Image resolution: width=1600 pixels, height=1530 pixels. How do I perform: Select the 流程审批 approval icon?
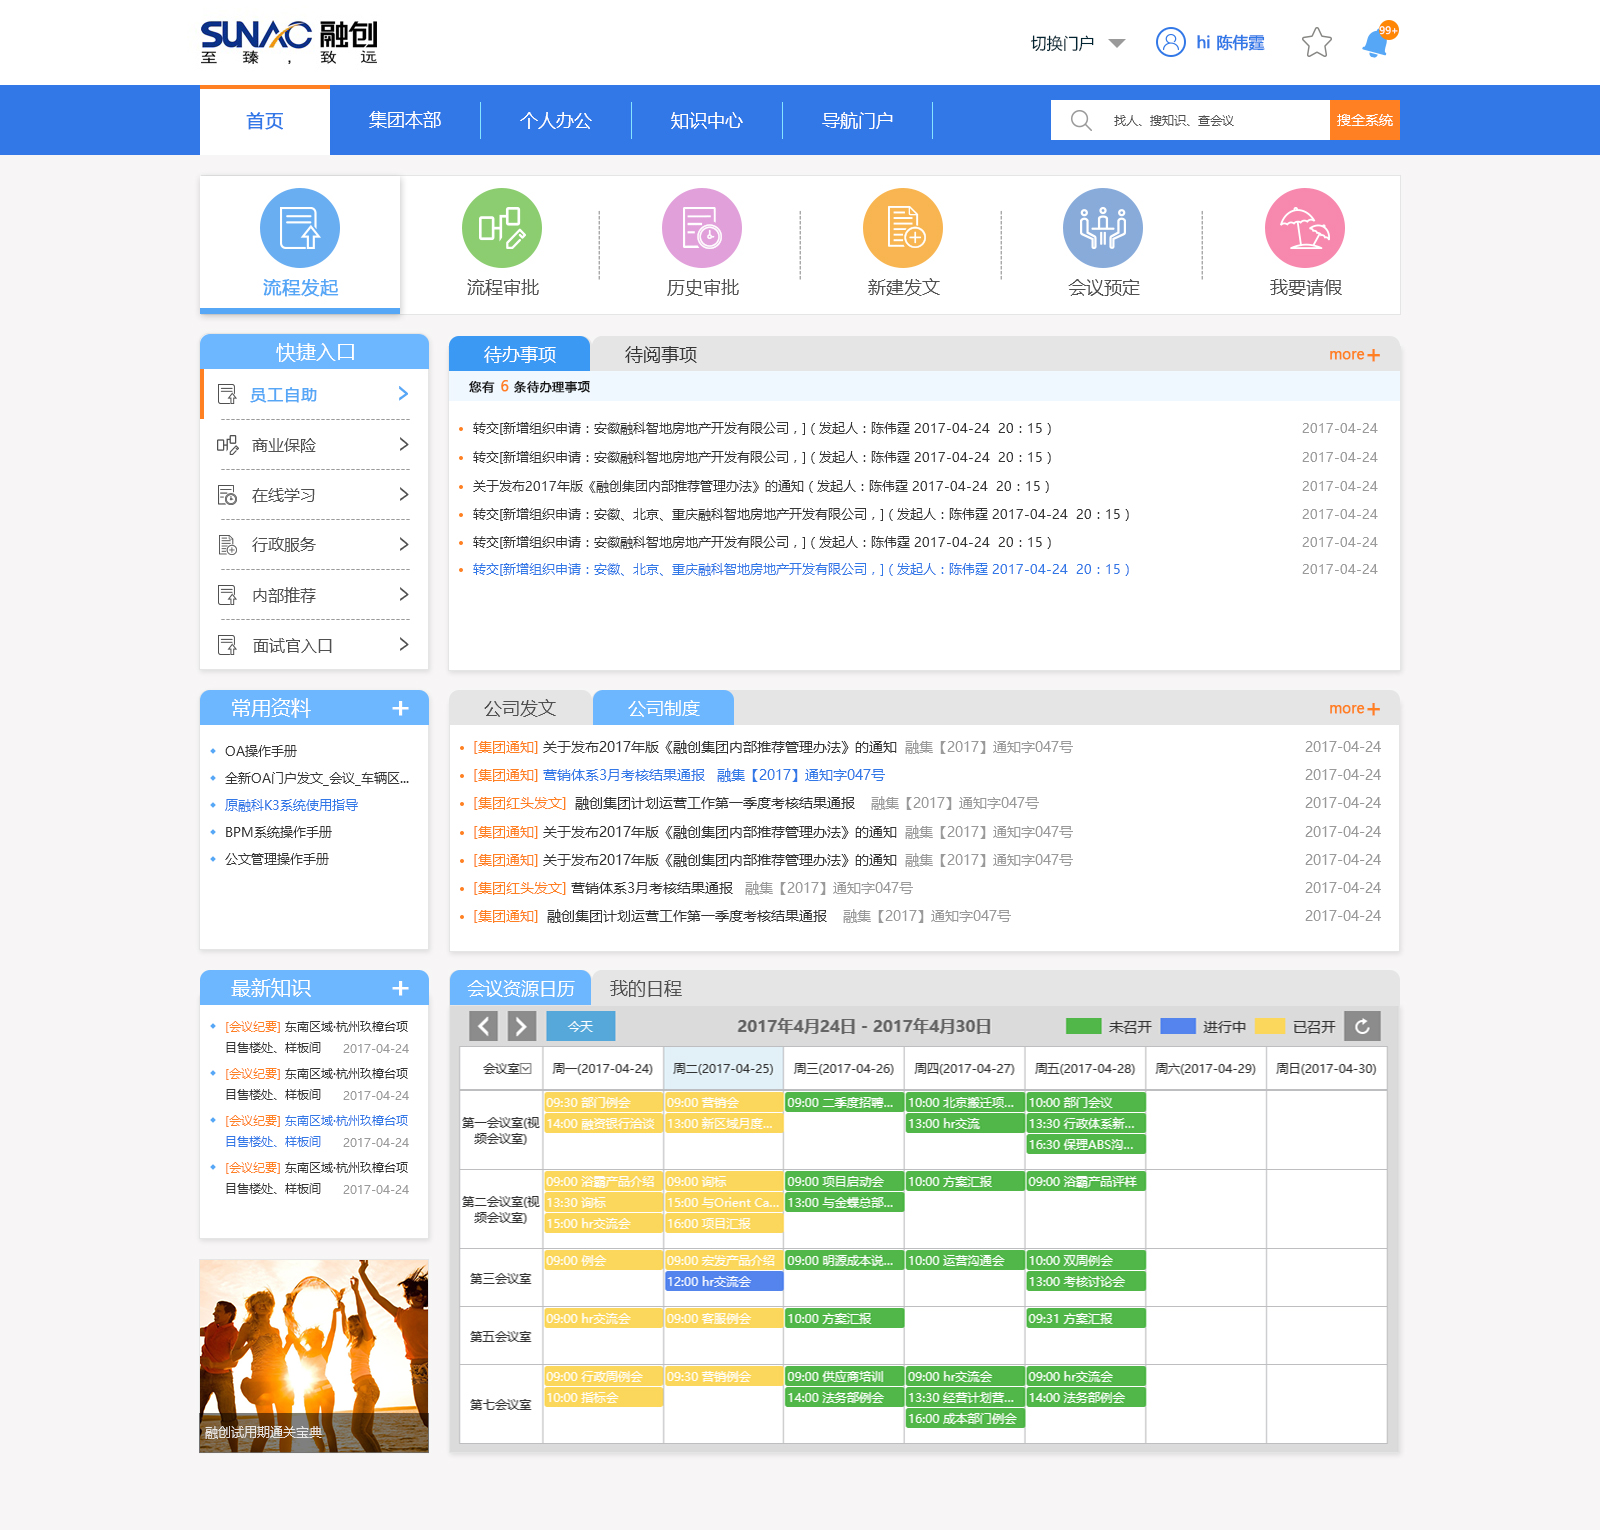click(x=501, y=229)
